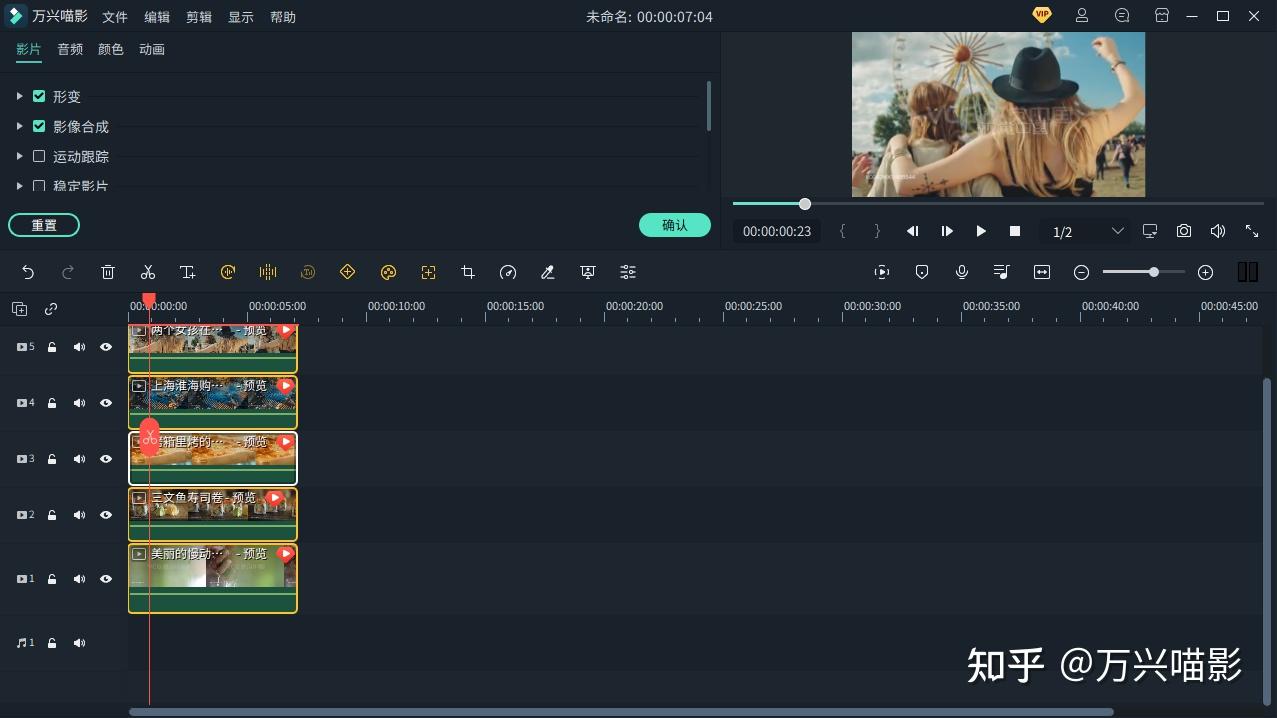Take a snapshot of the preview frame
The height and width of the screenshot is (718, 1277).
tap(1184, 230)
